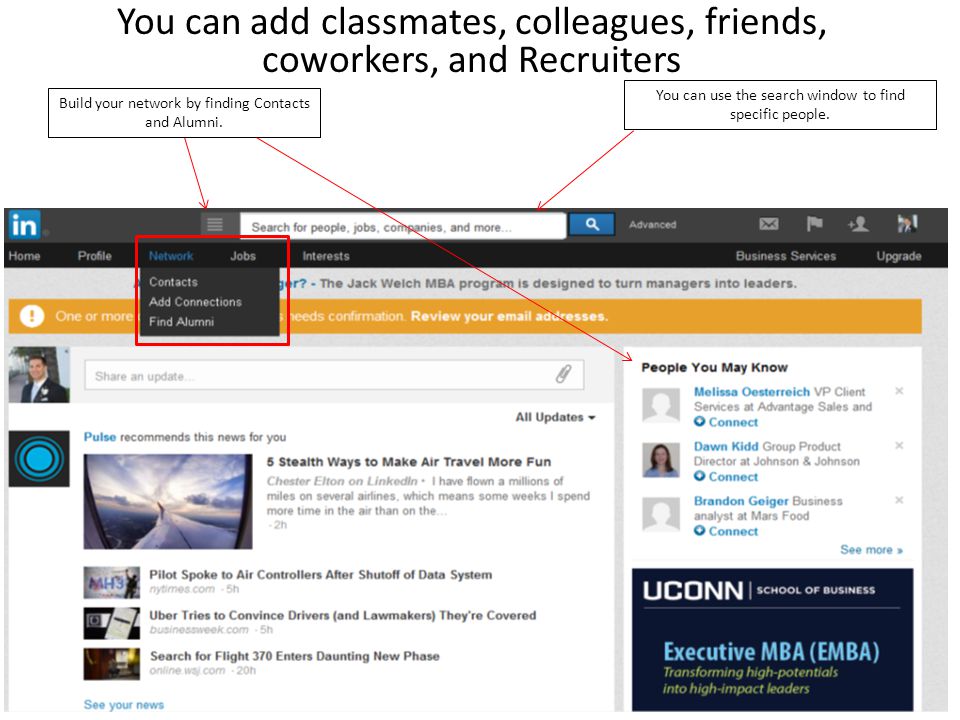The height and width of the screenshot is (720, 960).
Task: Open the search category list icon
Action: (215, 225)
